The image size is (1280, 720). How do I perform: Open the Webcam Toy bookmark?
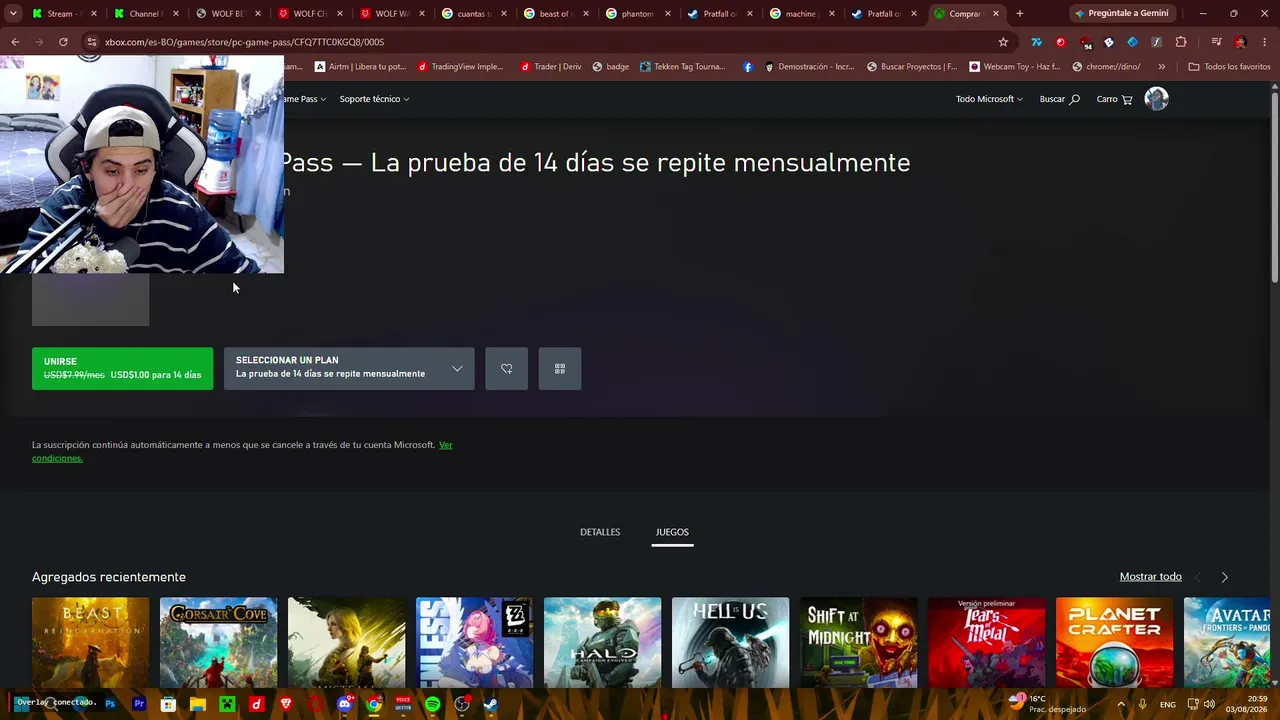tap(1014, 67)
